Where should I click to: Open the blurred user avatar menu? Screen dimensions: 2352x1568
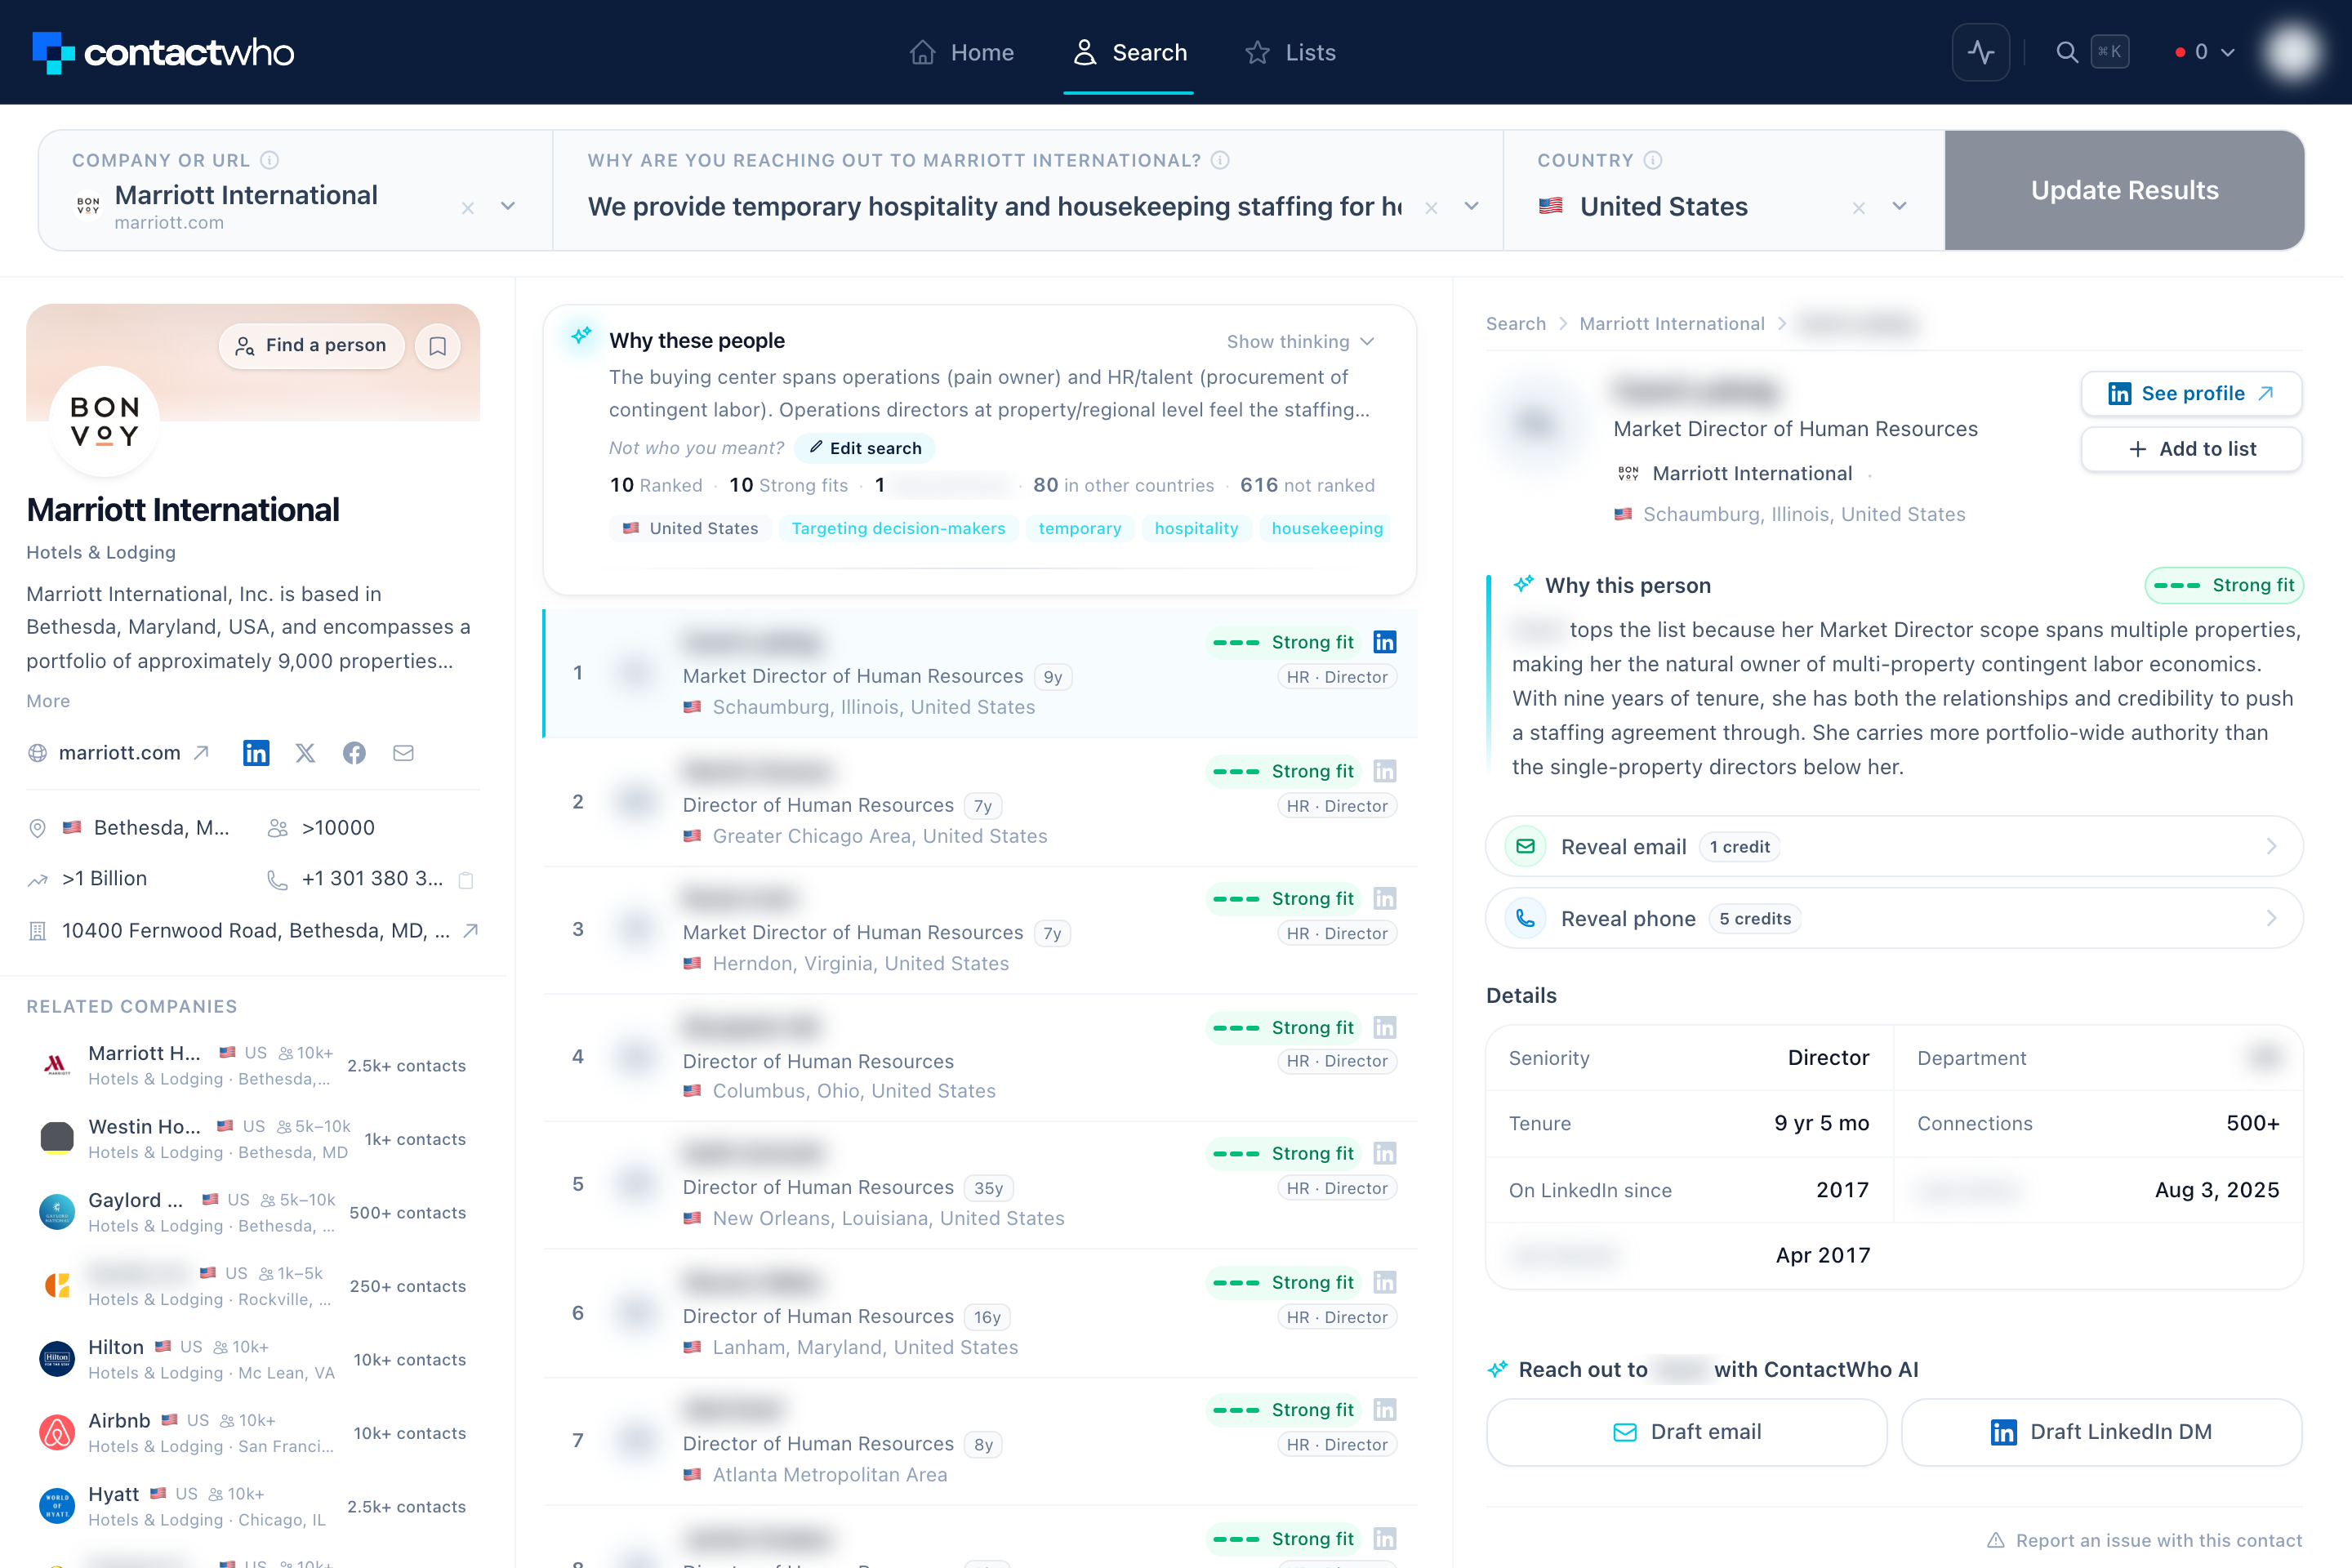coord(2292,52)
